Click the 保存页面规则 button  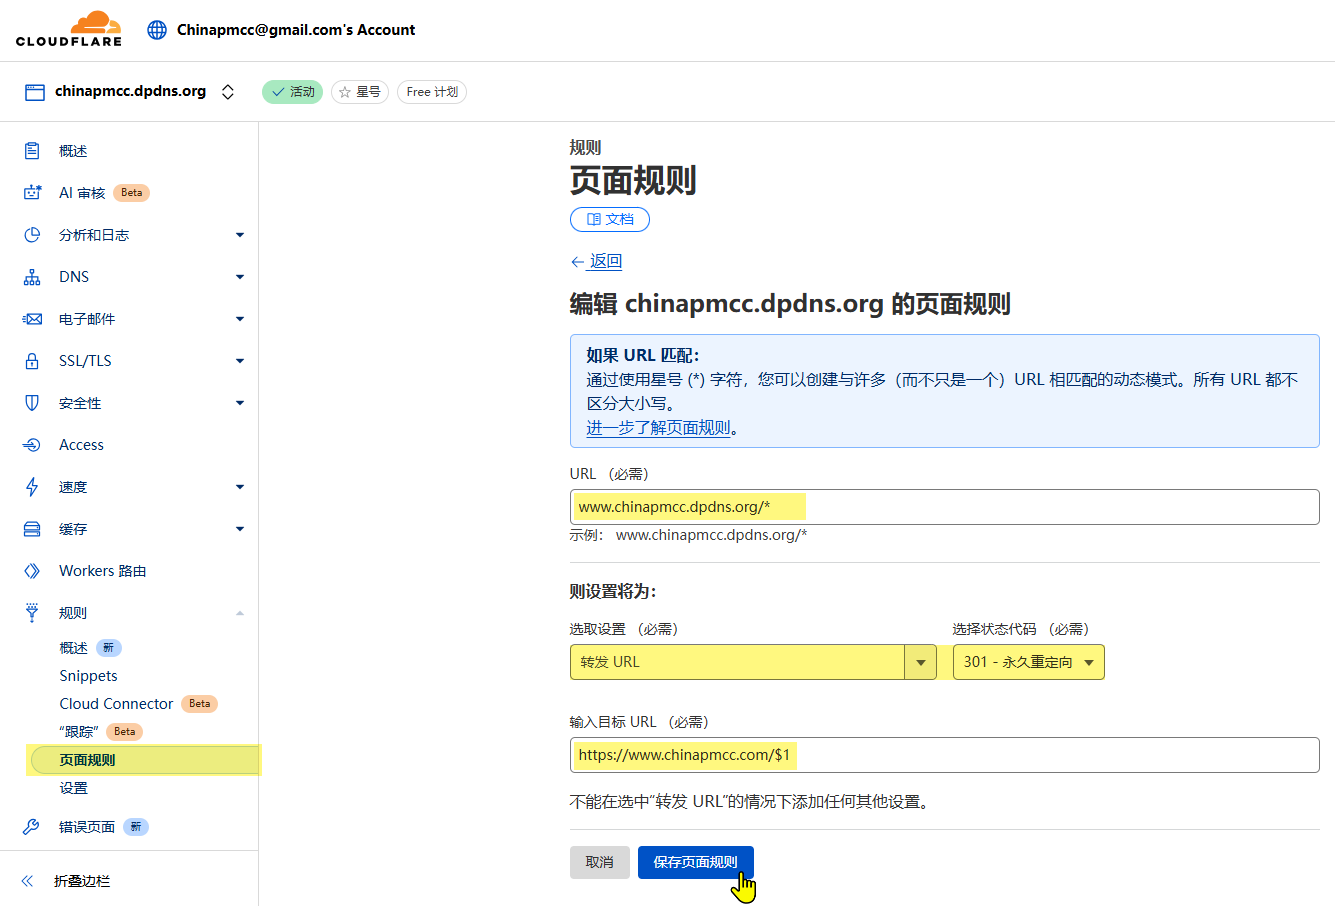(x=695, y=862)
